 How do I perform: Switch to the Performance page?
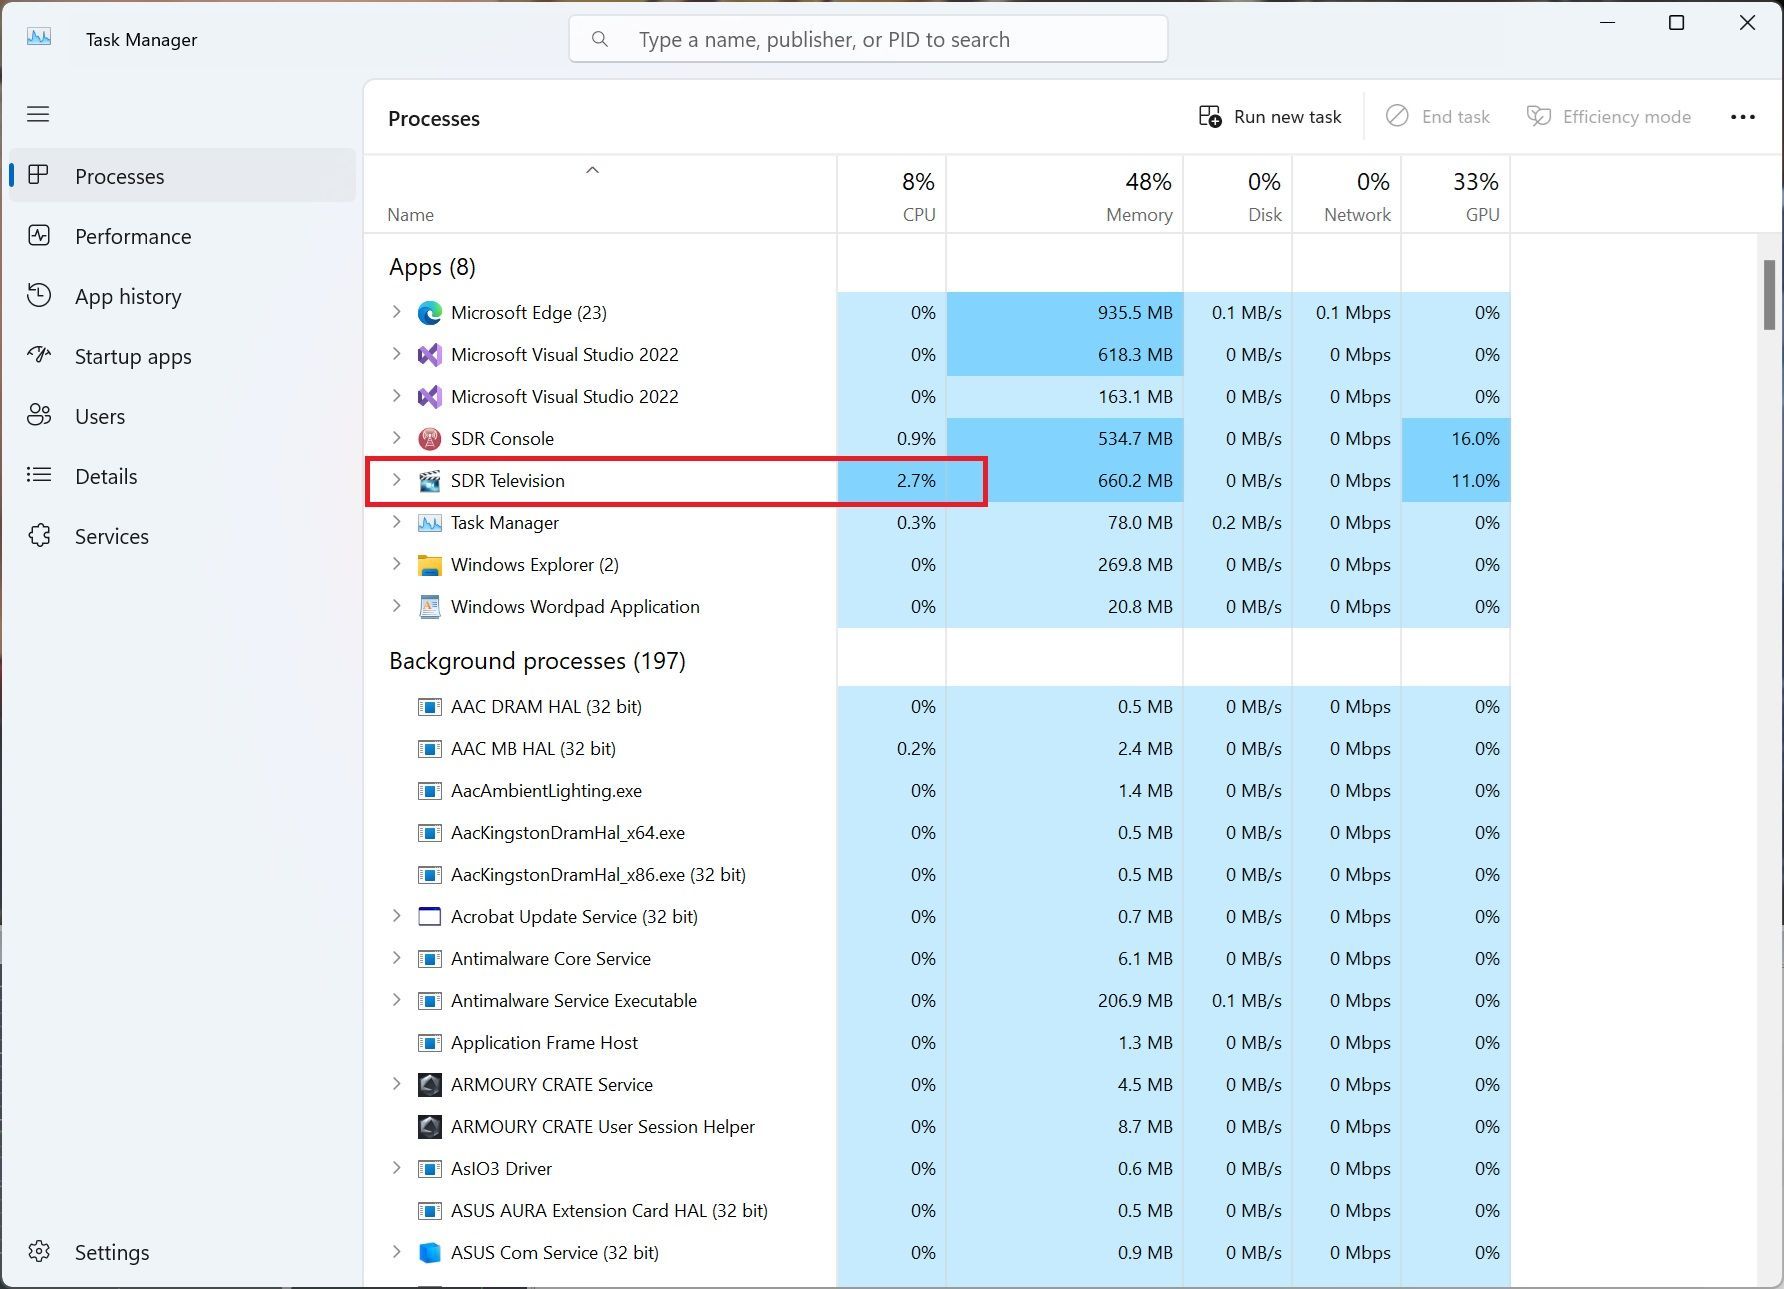pos(183,236)
